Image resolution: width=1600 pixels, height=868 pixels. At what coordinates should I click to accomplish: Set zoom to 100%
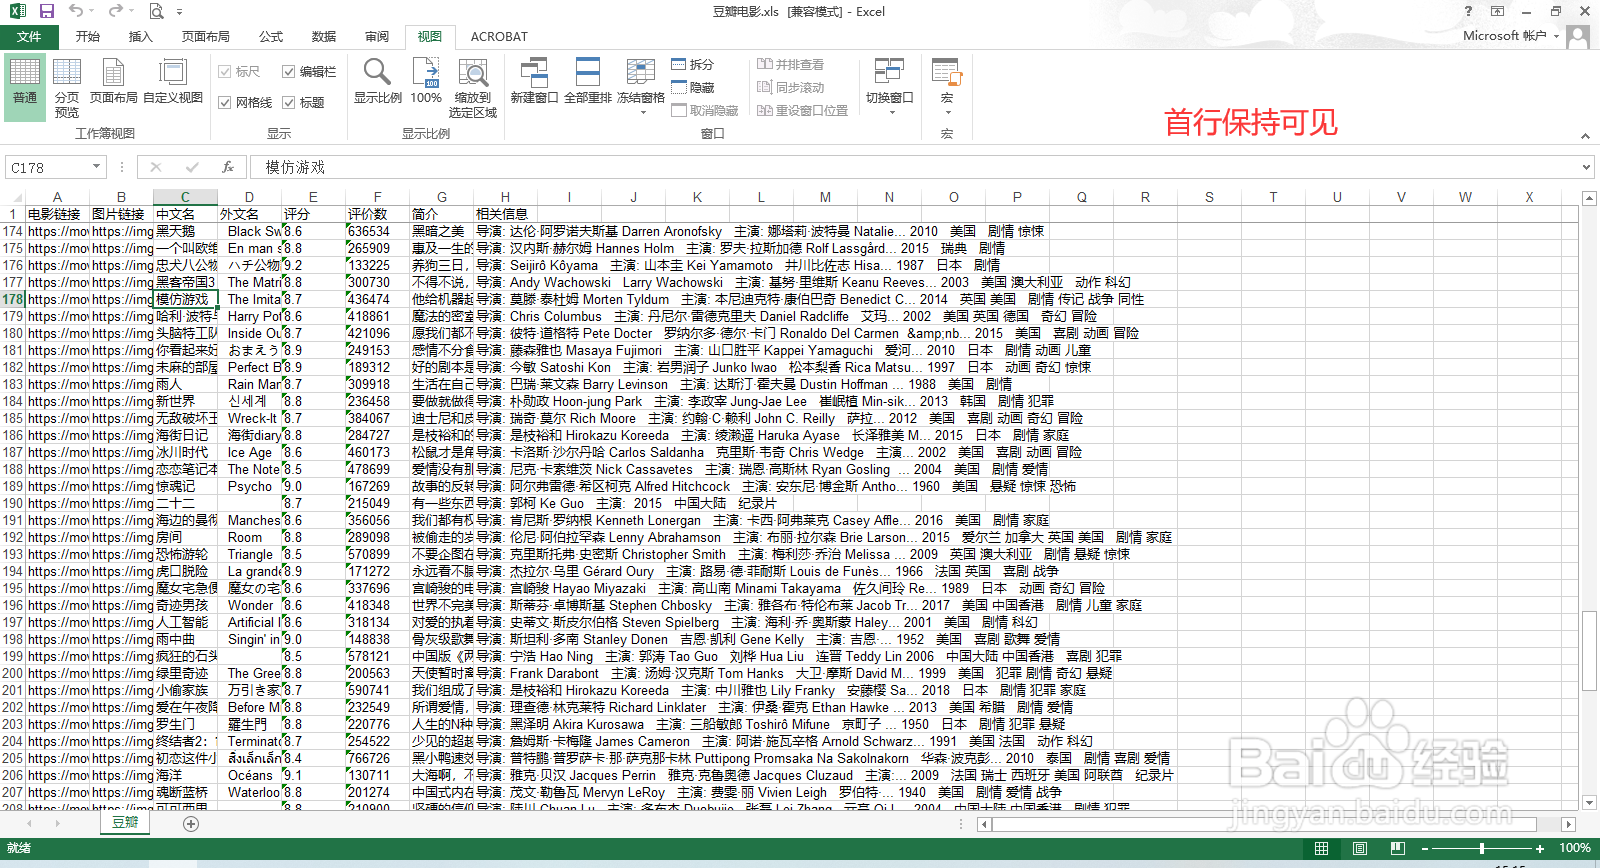pos(426,80)
